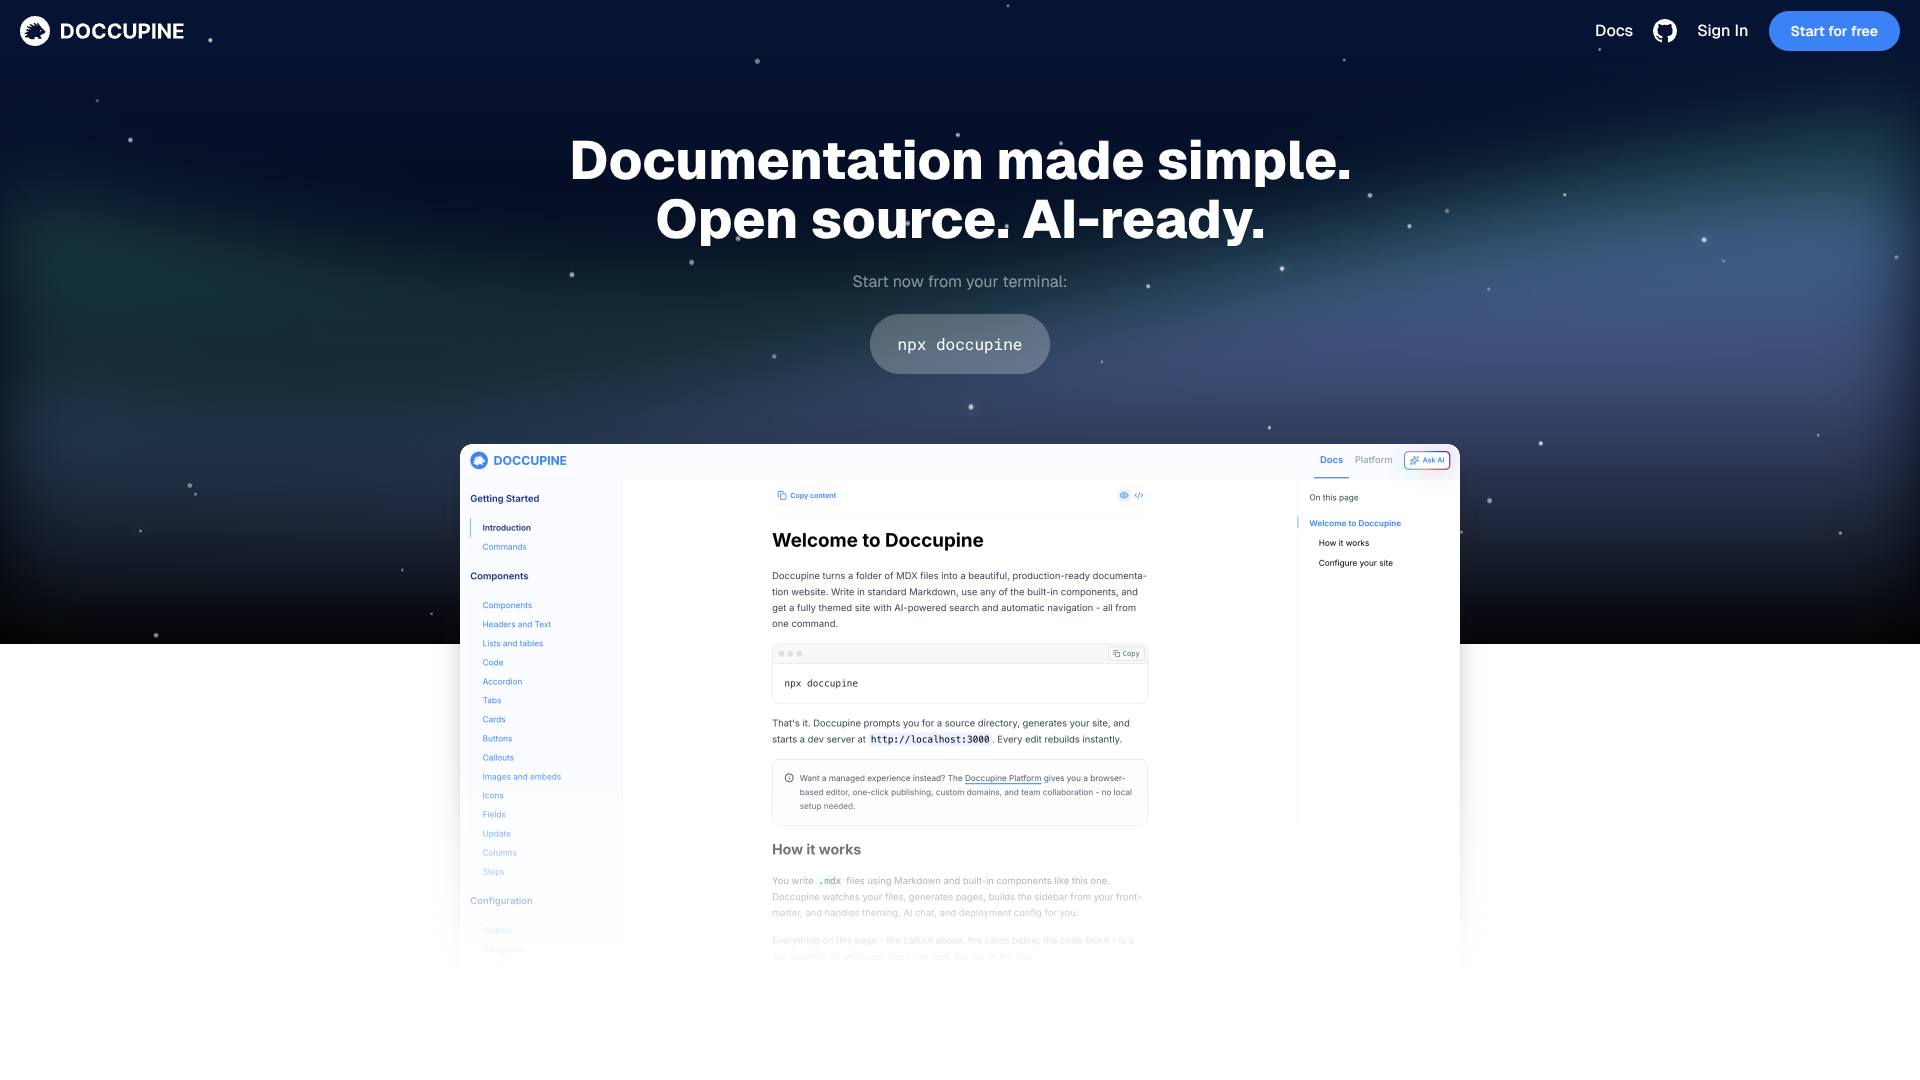Open the Docs tab in preview header

[1331, 460]
